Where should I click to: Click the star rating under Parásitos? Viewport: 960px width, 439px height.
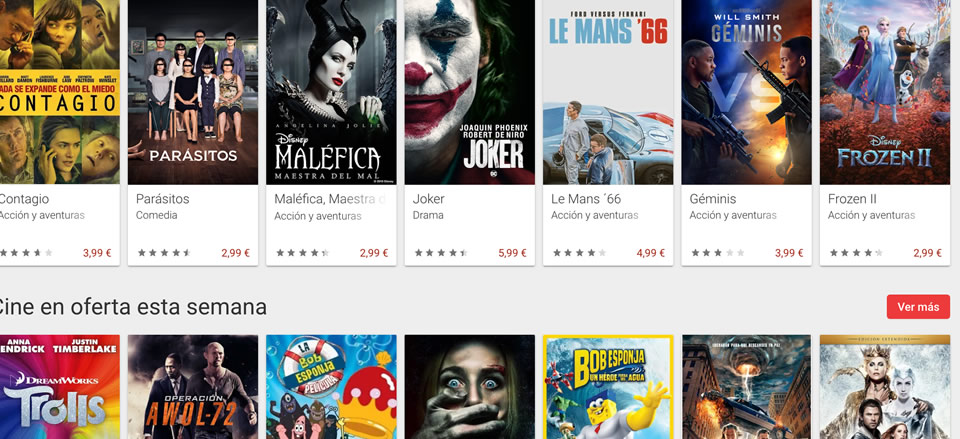pyautogui.click(x=164, y=253)
